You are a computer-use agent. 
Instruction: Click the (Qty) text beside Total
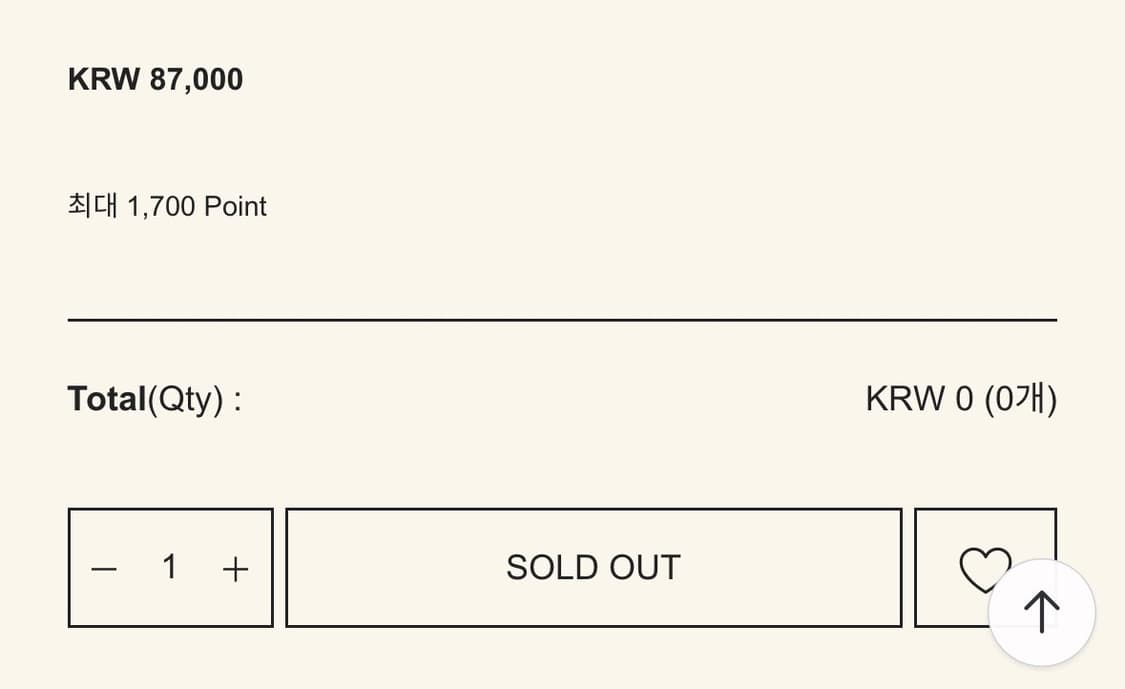[185, 400]
